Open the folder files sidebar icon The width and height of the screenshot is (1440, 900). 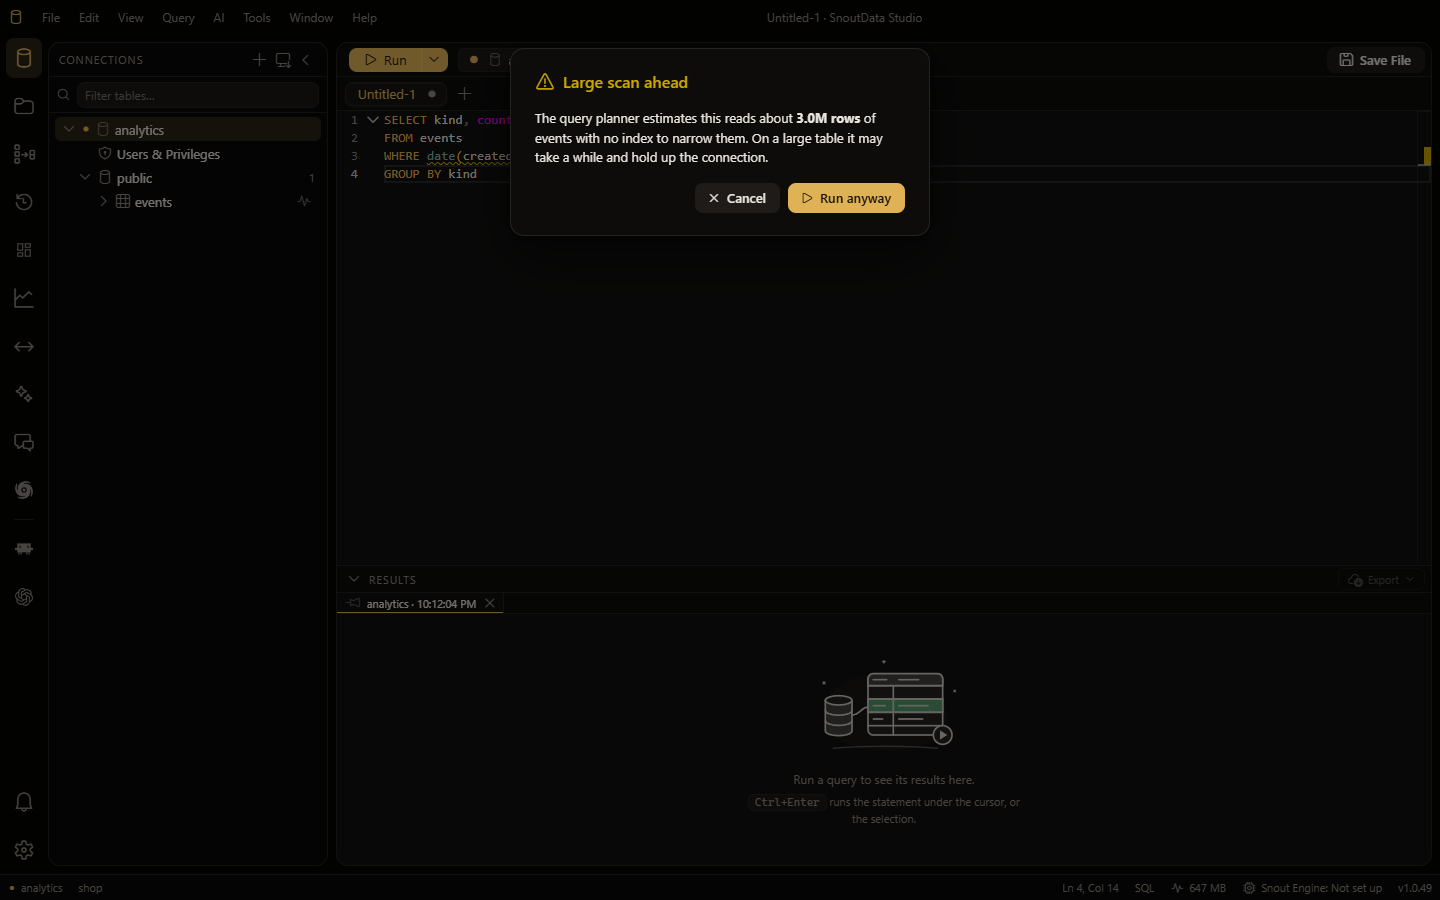click(x=24, y=106)
